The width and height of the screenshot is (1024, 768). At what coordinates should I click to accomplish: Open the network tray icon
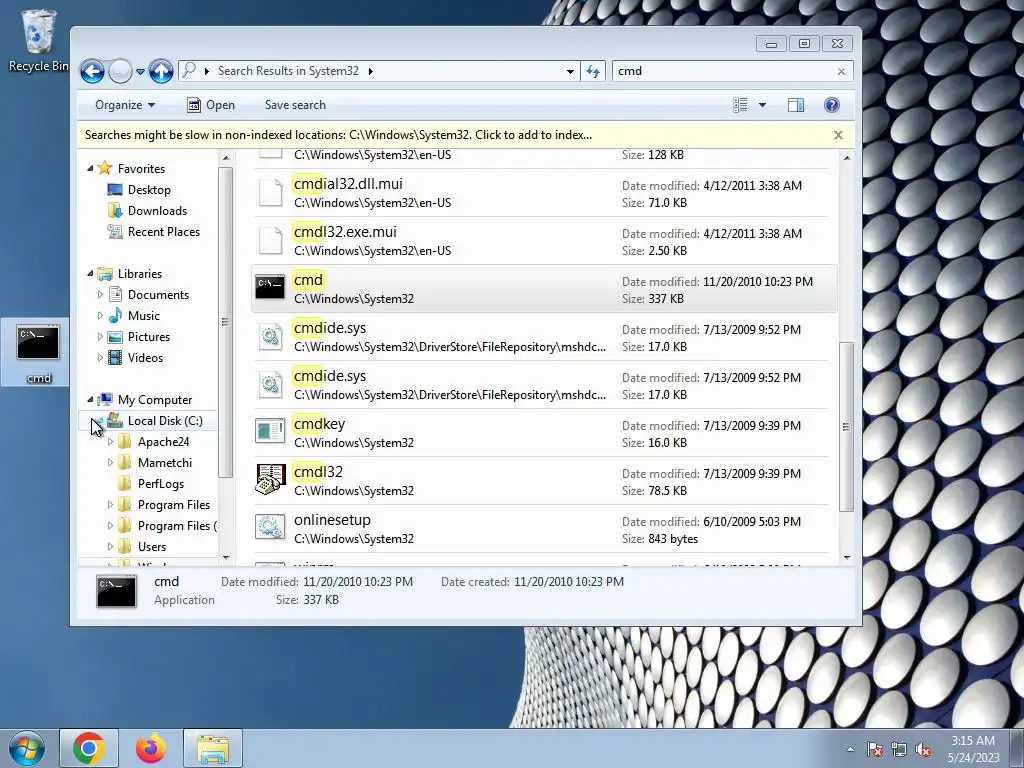click(899, 749)
